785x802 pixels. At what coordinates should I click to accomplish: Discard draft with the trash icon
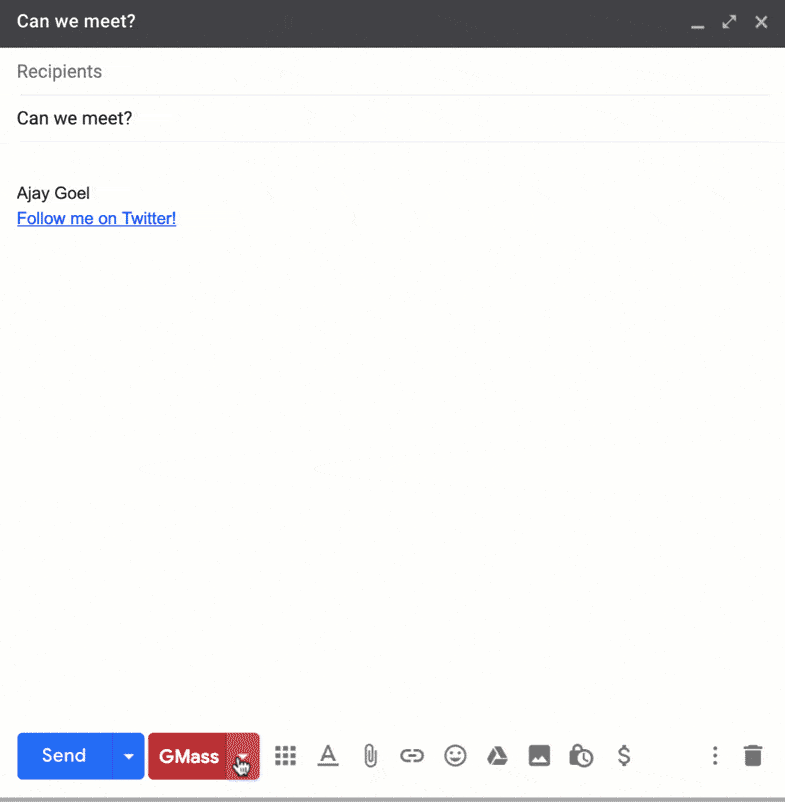[x=753, y=756]
